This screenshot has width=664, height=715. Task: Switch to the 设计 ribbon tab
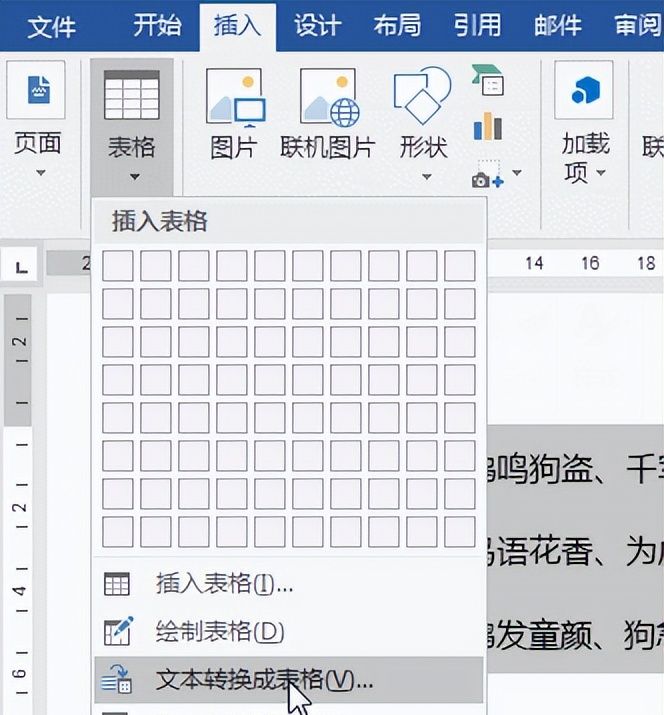click(x=317, y=25)
